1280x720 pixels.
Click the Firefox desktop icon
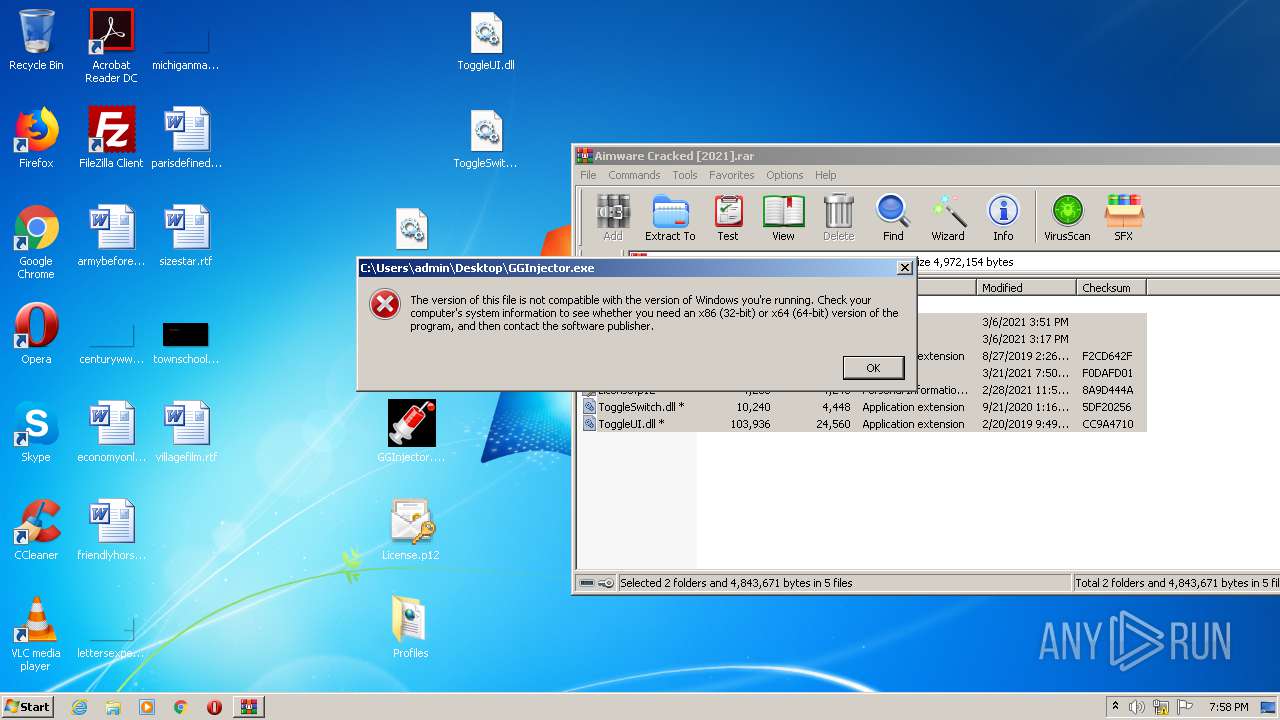[x=36, y=139]
